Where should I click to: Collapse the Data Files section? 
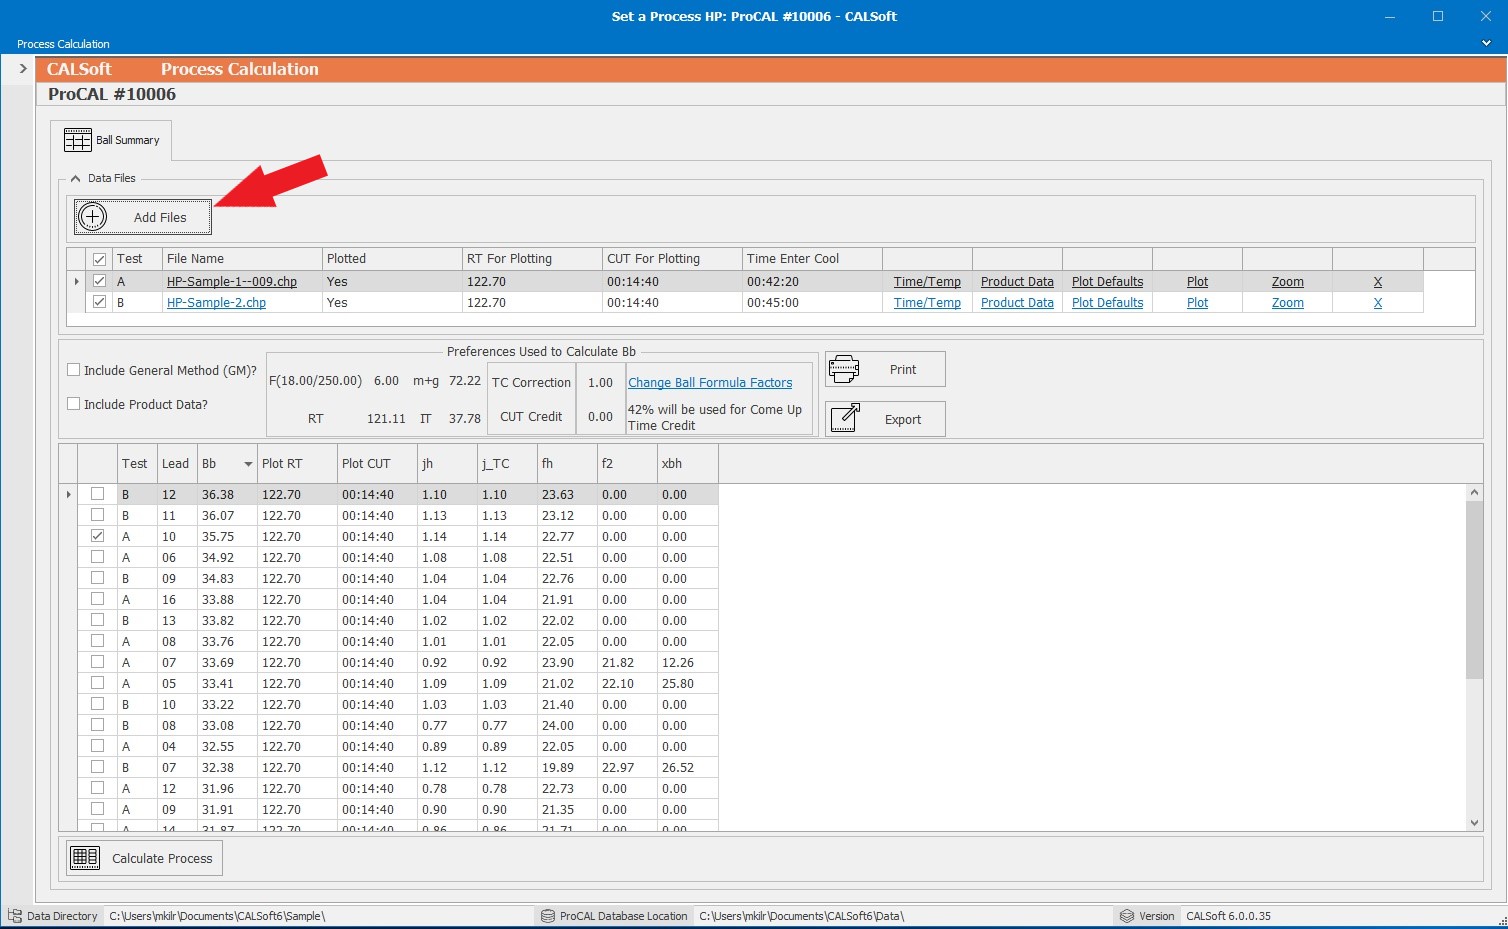[75, 178]
